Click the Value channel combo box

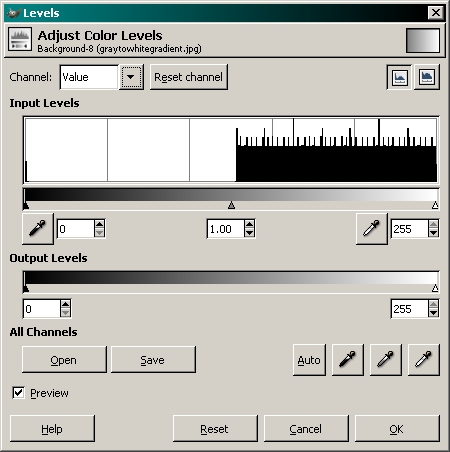(102, 77)
